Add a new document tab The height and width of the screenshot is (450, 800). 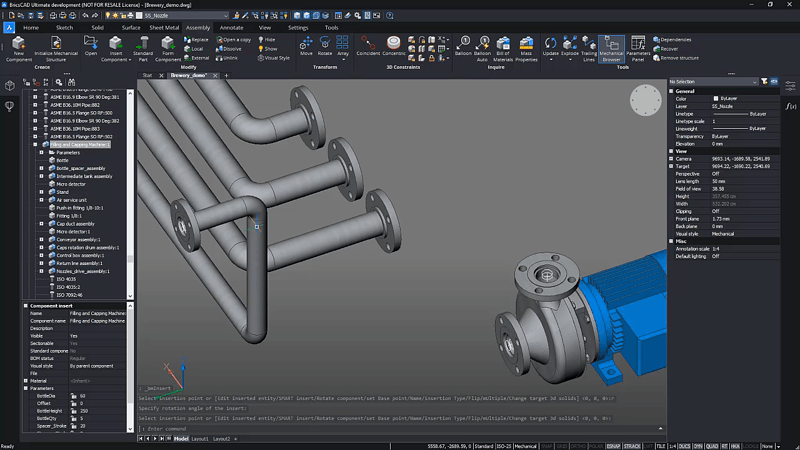tap(227, 76)
